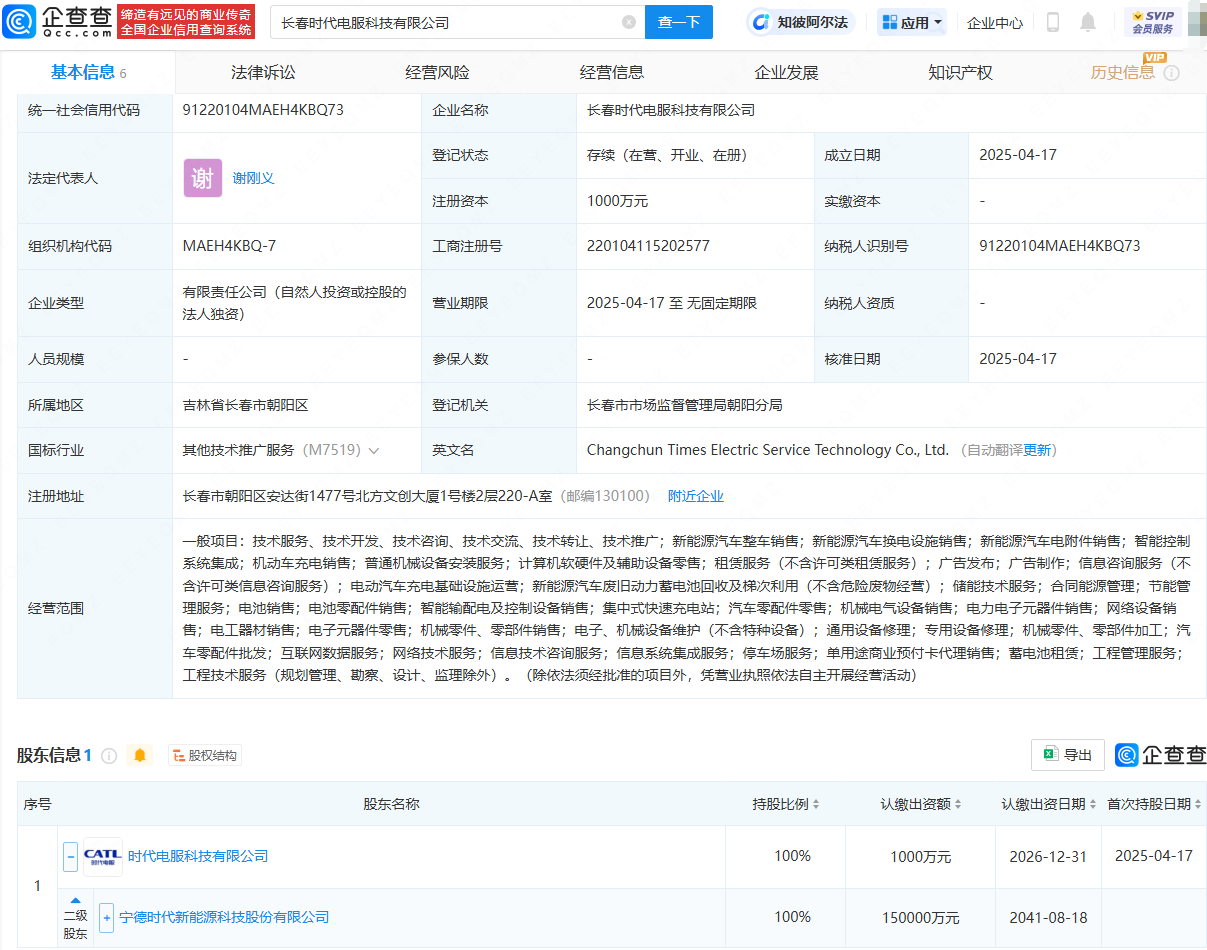The width and height of the screenshot is (1207, 950).
Task: Click the 150000万元 capital cell
Action: point(920,917)
